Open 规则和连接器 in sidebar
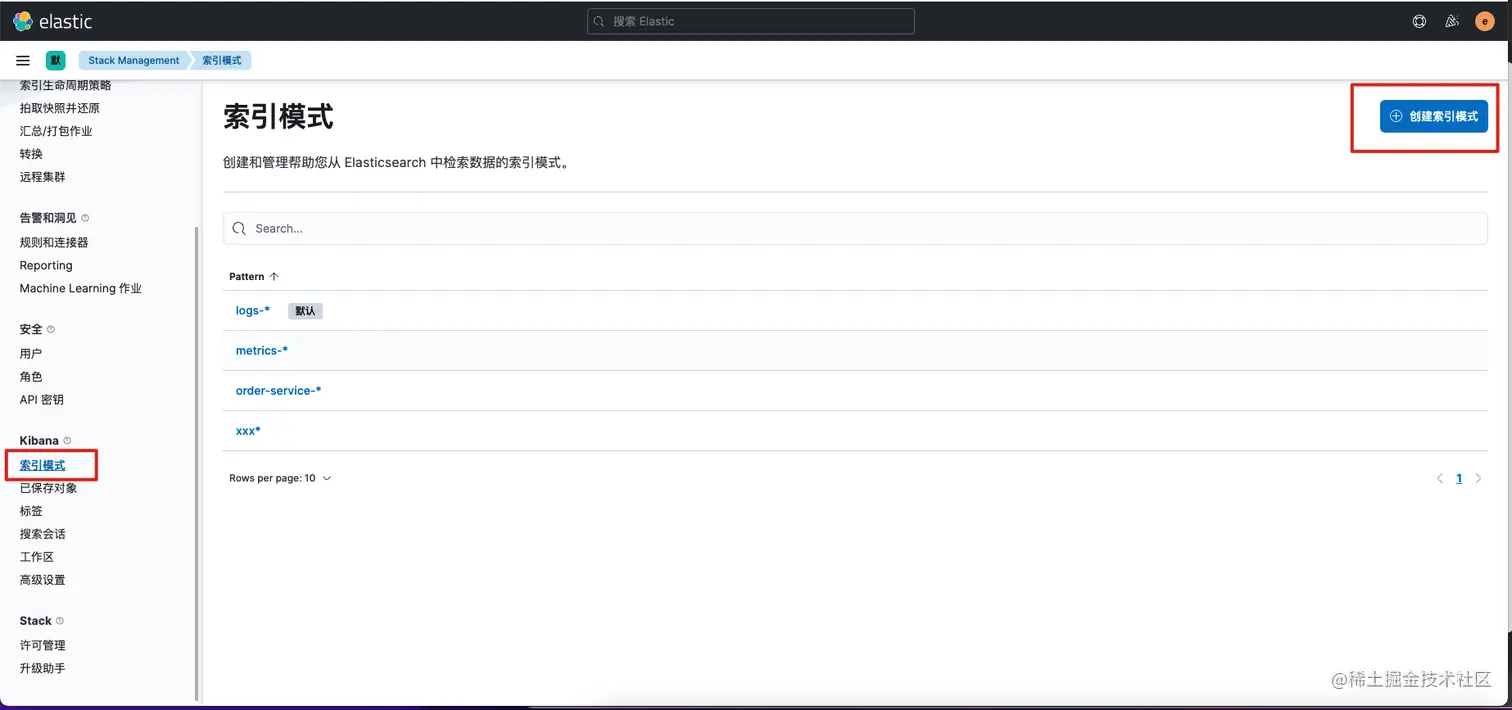This screenshot has height=710, width=1512. click(x=54, y=243)
